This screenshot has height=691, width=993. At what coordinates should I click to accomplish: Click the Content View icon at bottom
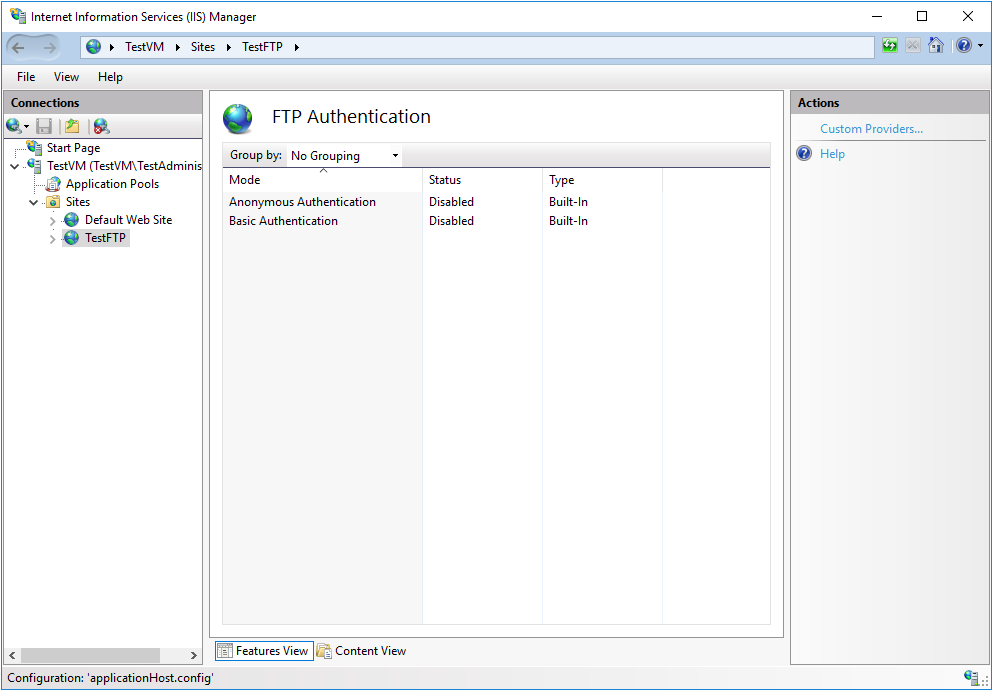click(x=324, y=650)
